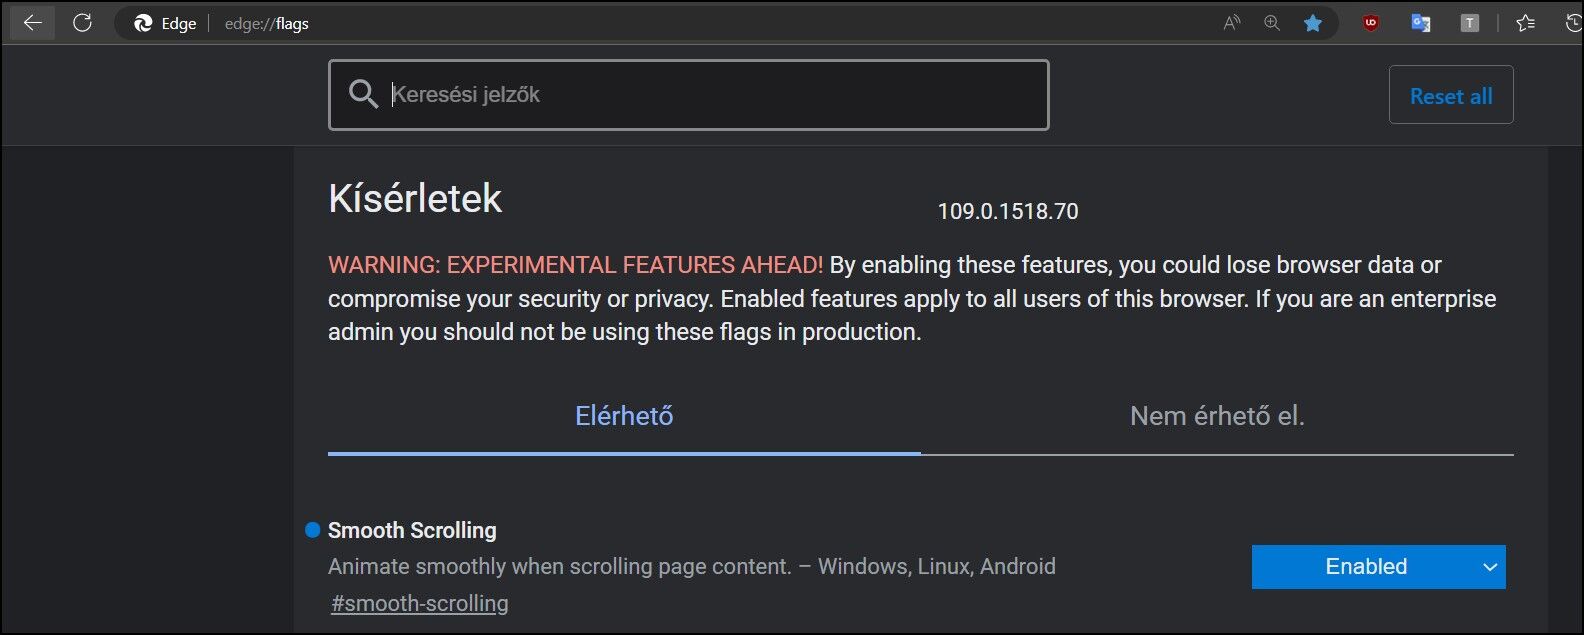Open the Smooth Scrolling Enabled dropdown
1584x635 pixels.
tap(1366, 567)
